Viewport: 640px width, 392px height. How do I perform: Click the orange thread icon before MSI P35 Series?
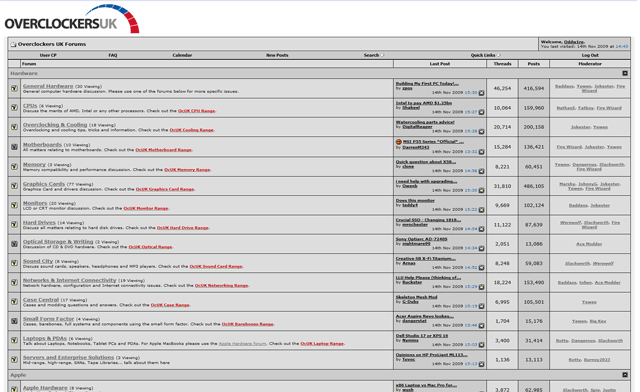399,142
